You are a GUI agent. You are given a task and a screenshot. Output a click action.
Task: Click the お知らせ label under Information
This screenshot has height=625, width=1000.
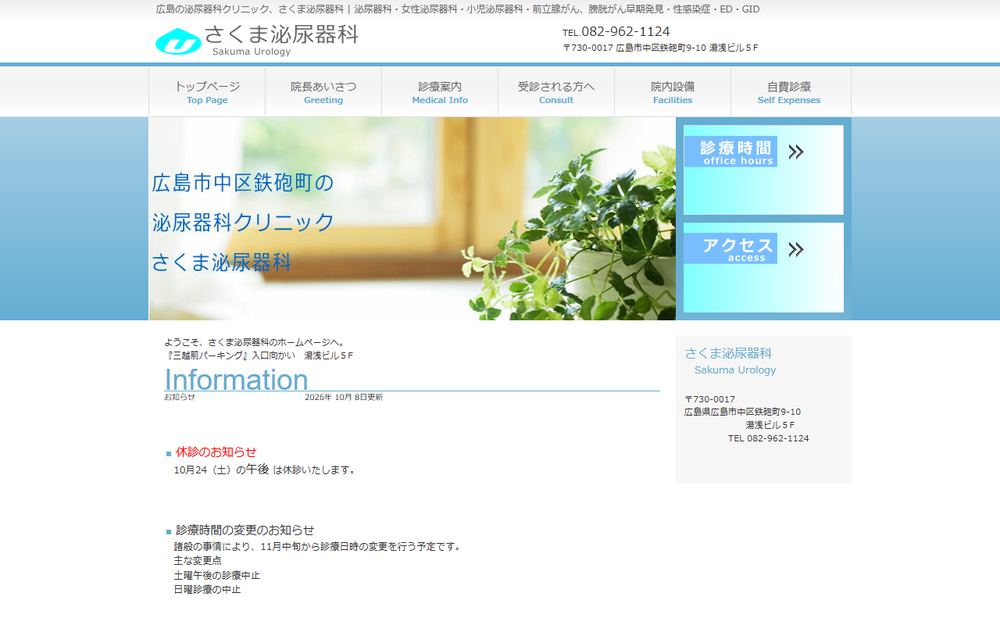point(179,397)
